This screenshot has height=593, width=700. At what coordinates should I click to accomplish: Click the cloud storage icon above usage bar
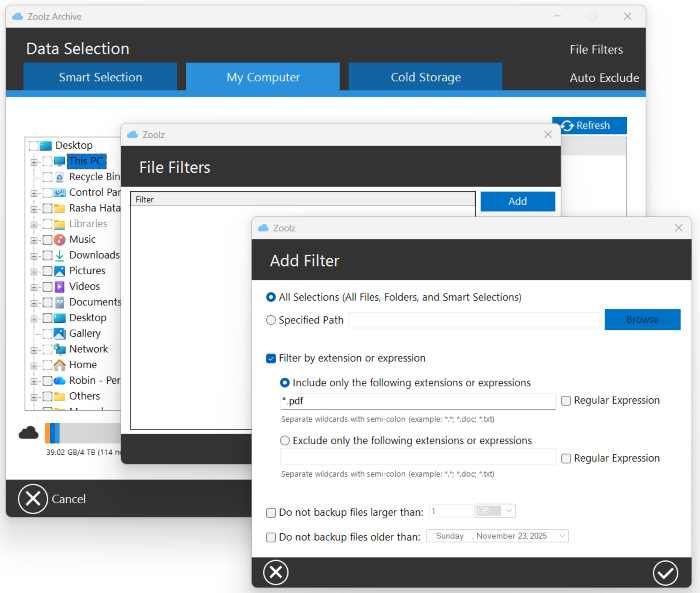point(29,432)
